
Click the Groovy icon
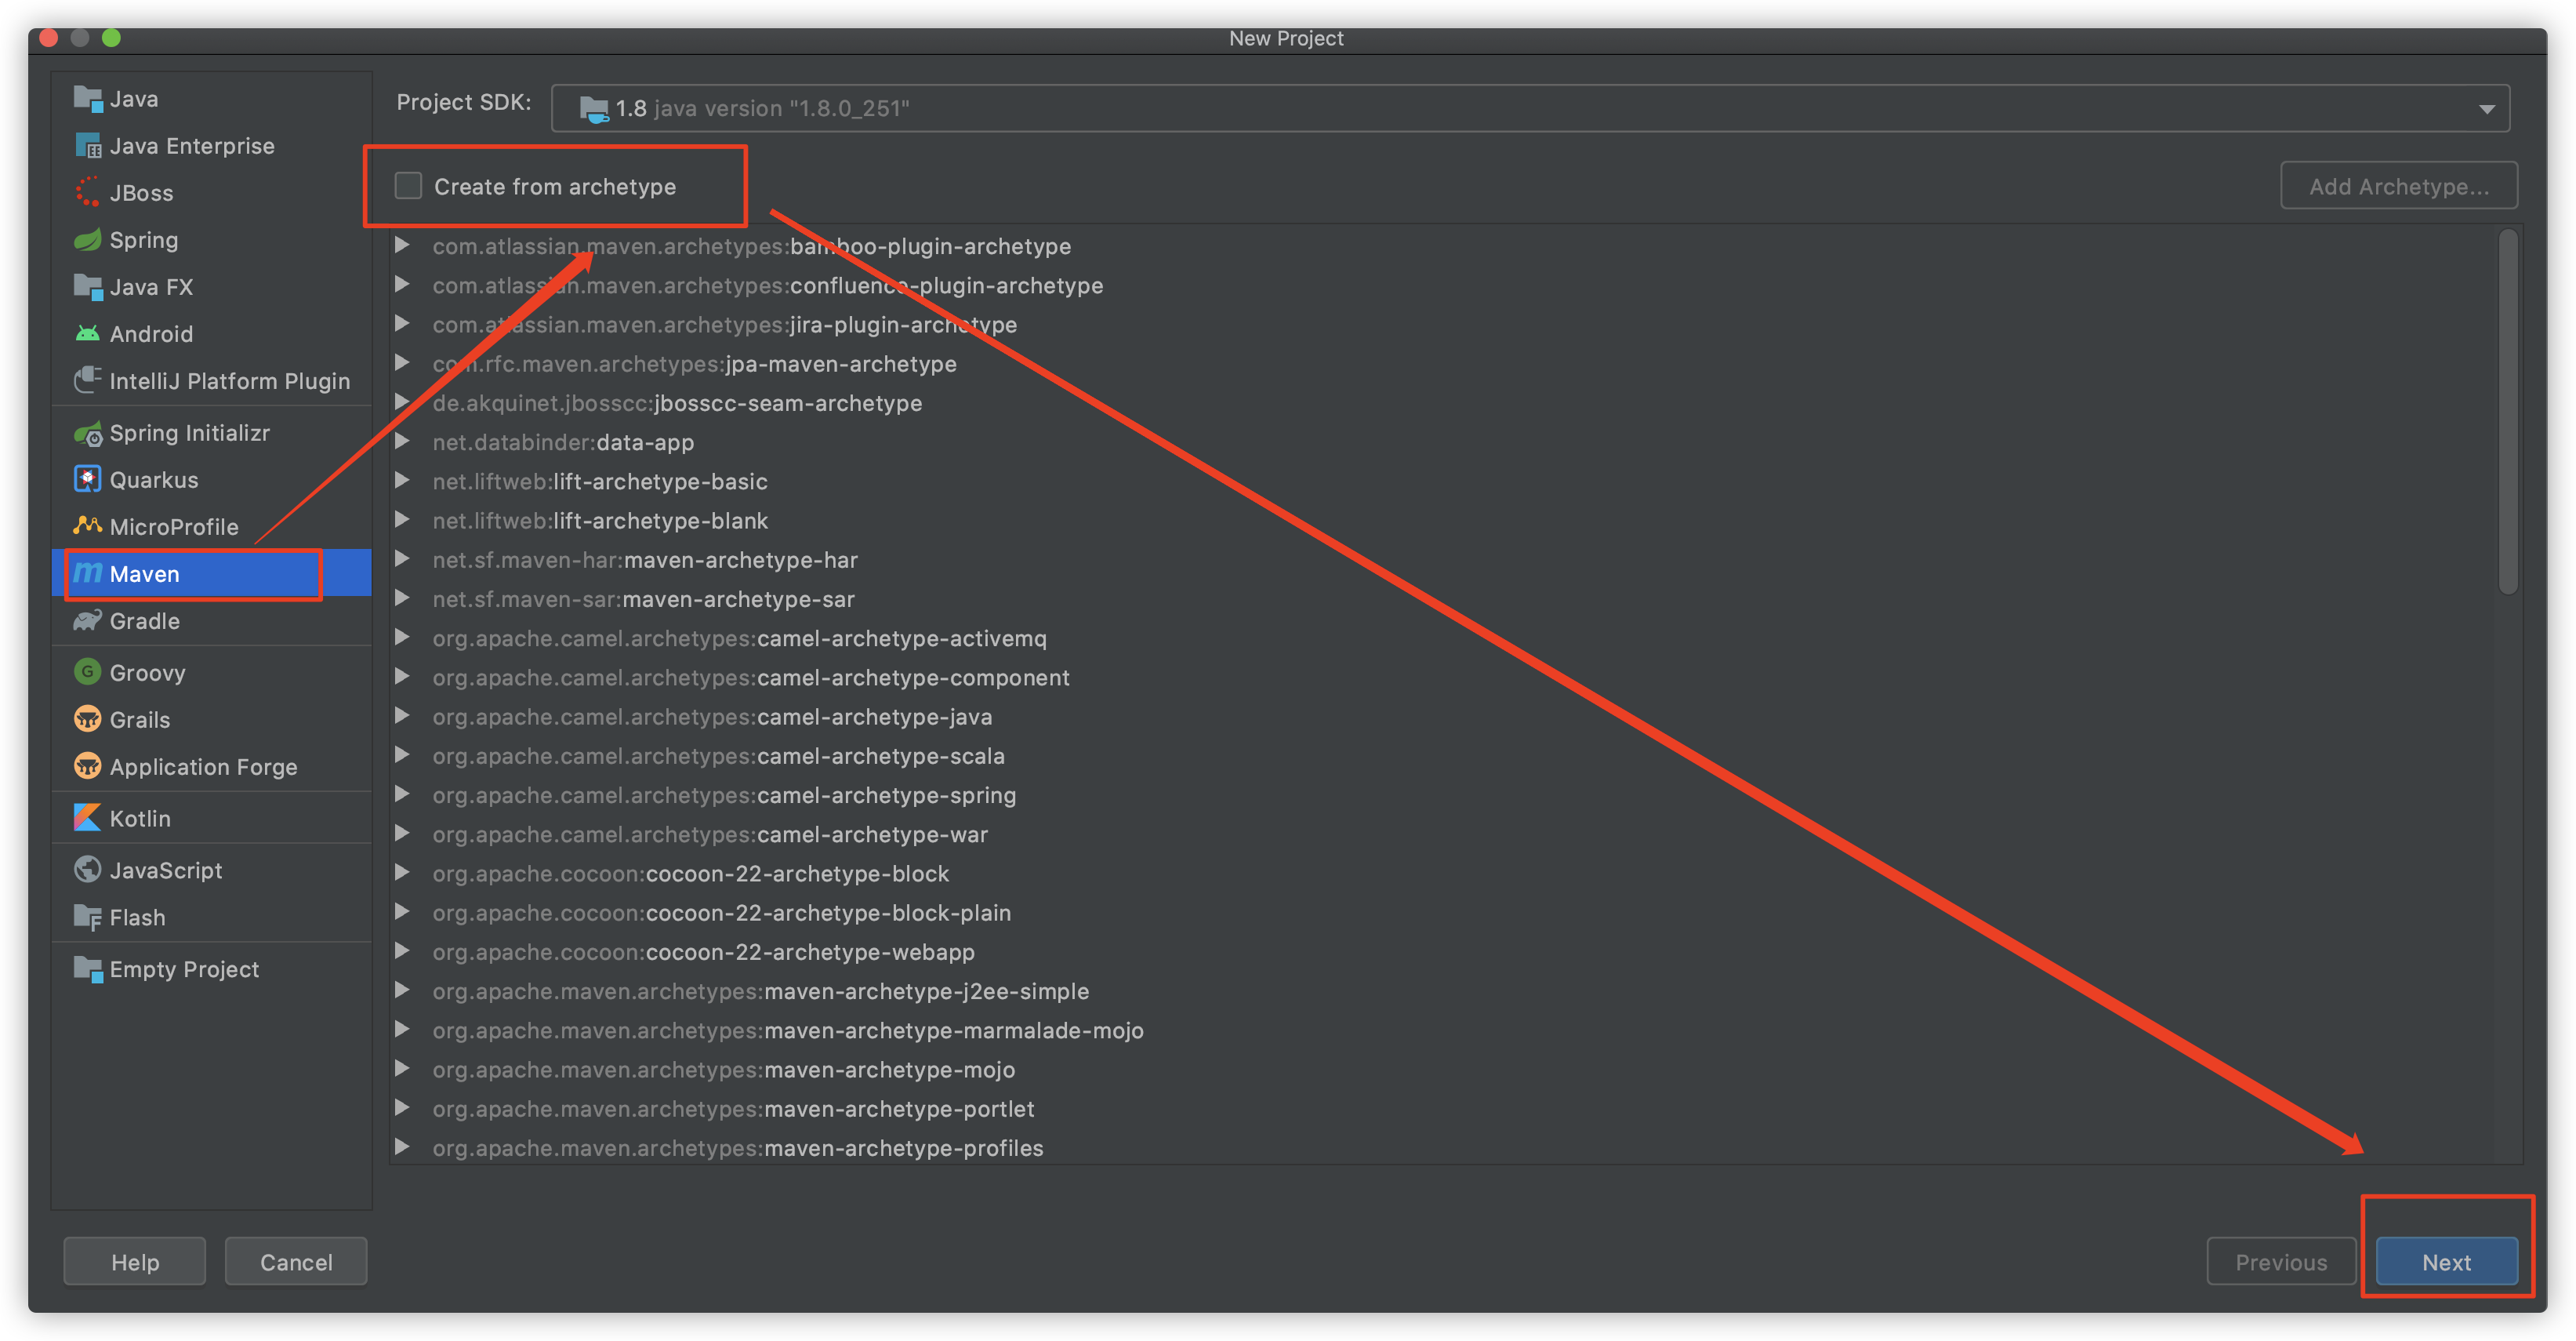pyautogui.click(x=88, y=673)
